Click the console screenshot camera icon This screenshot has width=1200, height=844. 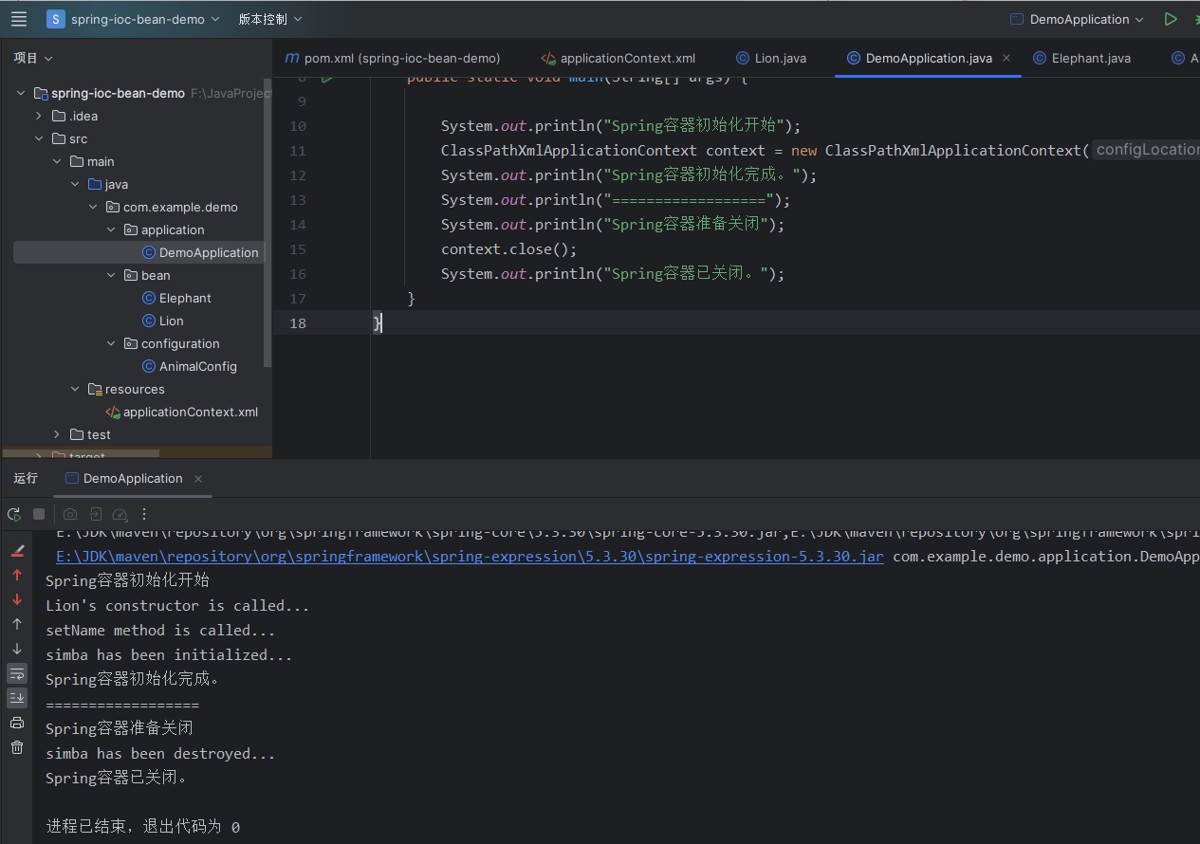pos(70,514)
